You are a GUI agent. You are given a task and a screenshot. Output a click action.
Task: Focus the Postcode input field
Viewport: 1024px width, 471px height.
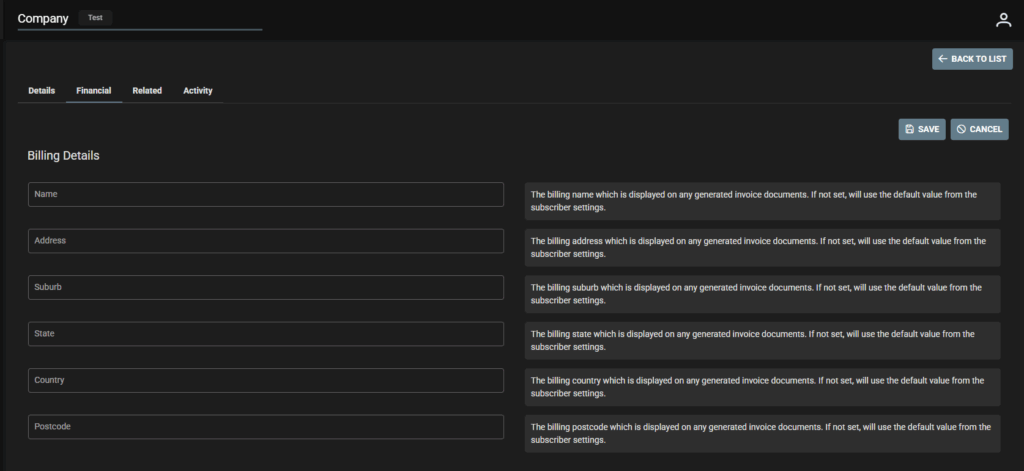point(265,427)
